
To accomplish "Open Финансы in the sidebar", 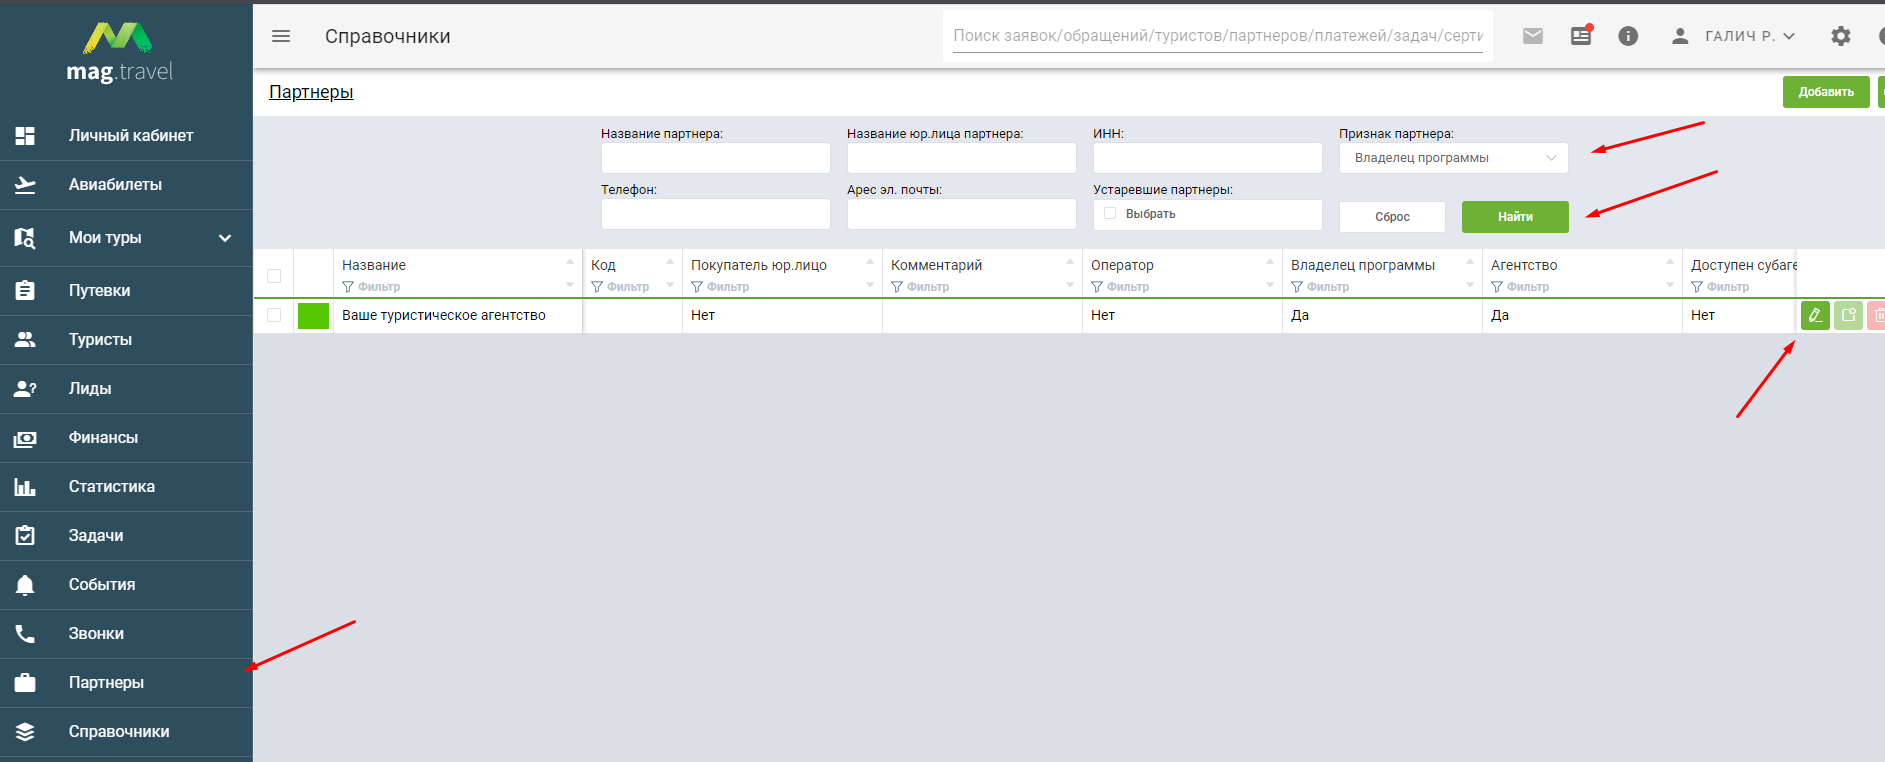I will pos(126,438).
